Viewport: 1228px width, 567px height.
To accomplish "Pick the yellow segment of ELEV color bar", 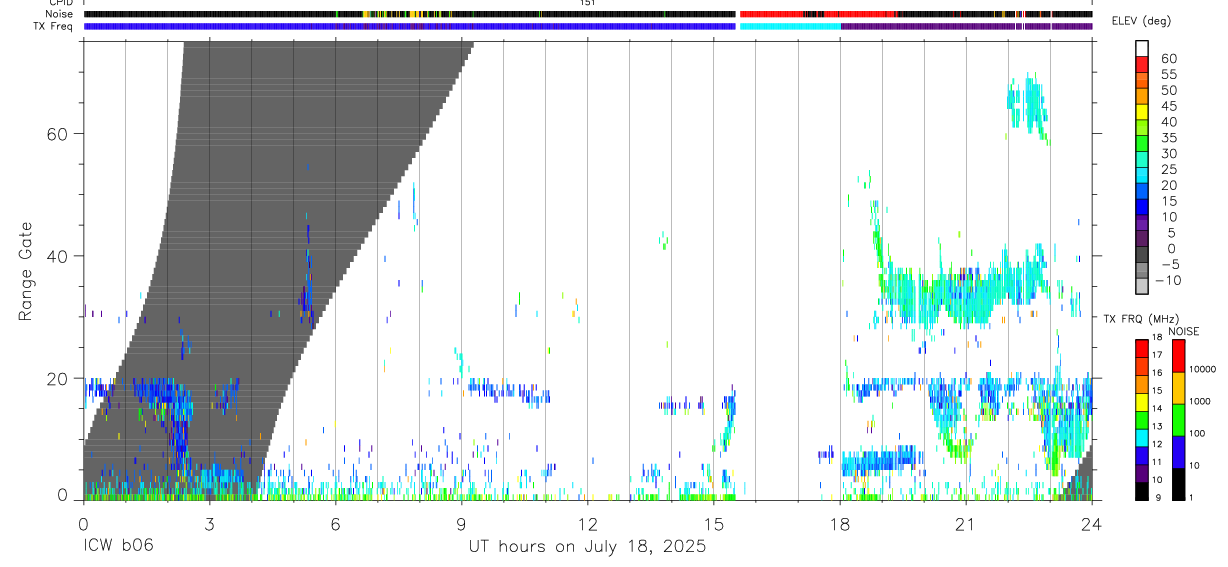I will pos(1142,111).
